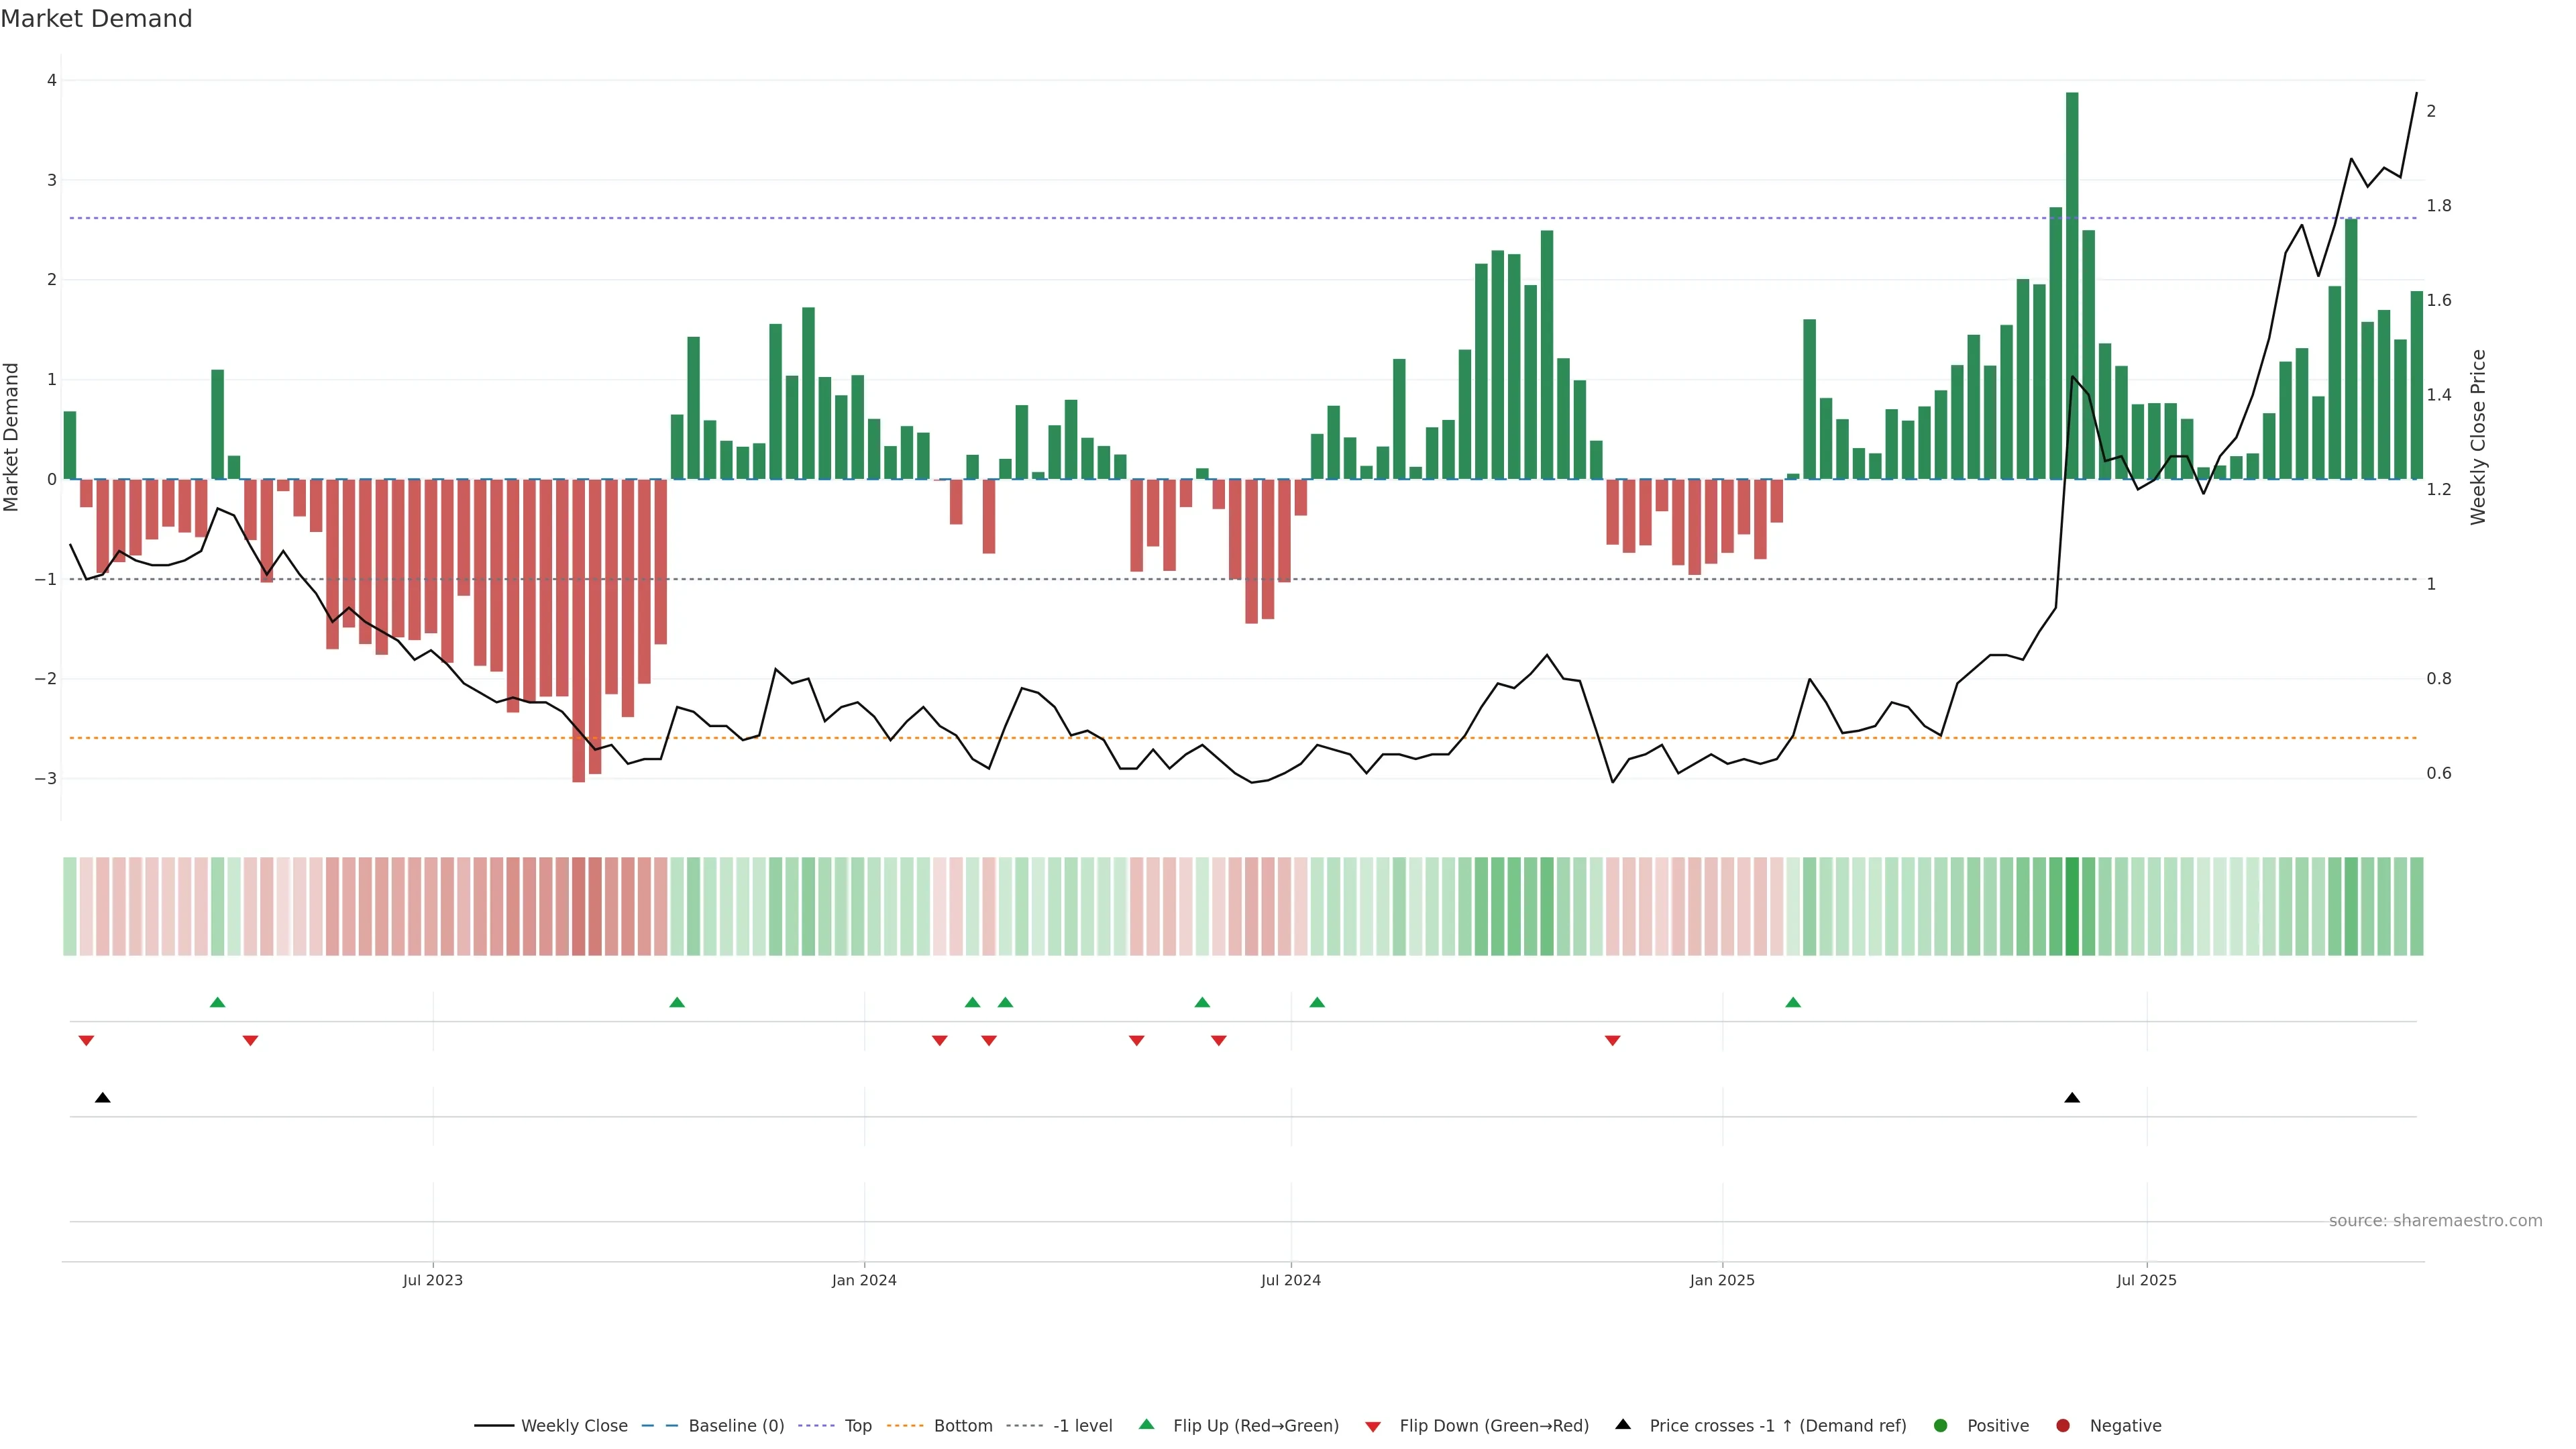Click the Jan 2024 axis label
The image size is (2576, 1449).
coord(864,1280)
